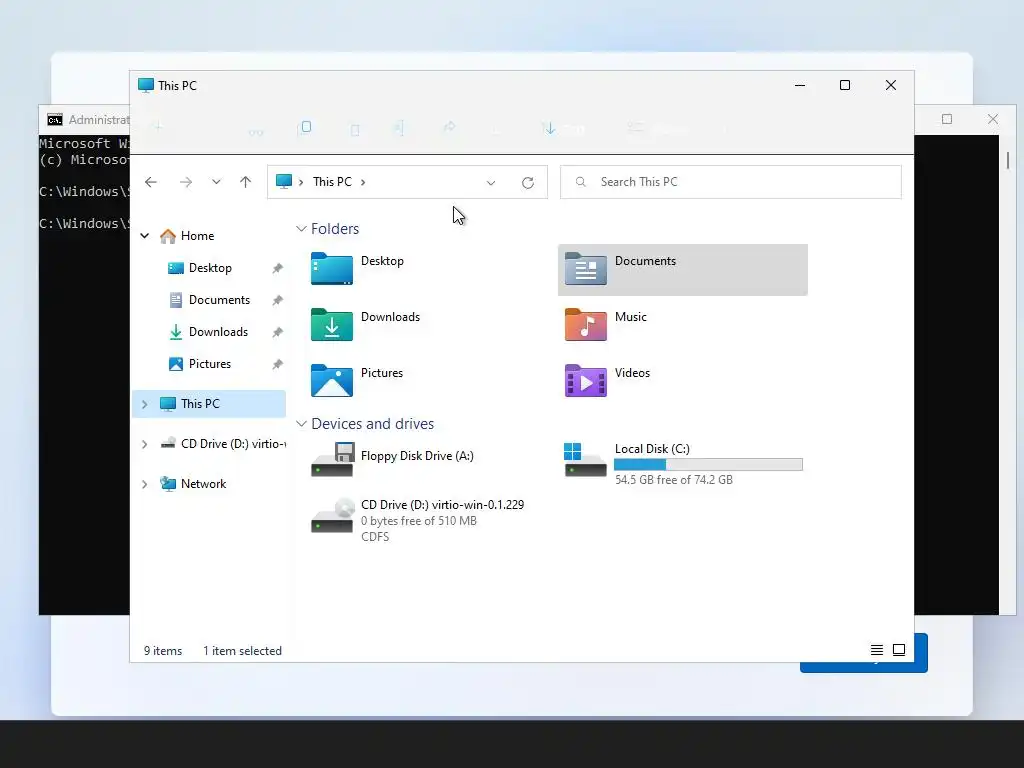Open Downloads in the navigation pane

point(218,332)
